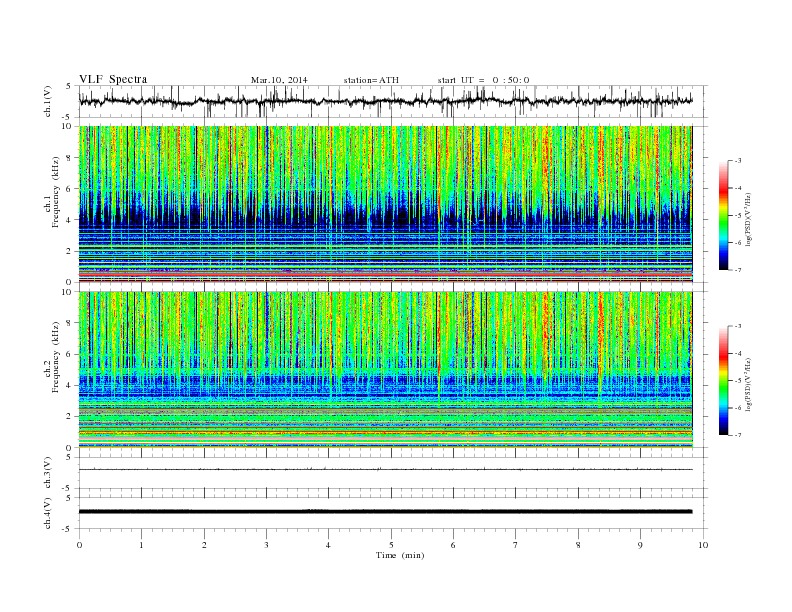Click the ch.4 thick waveform trace

385,512
